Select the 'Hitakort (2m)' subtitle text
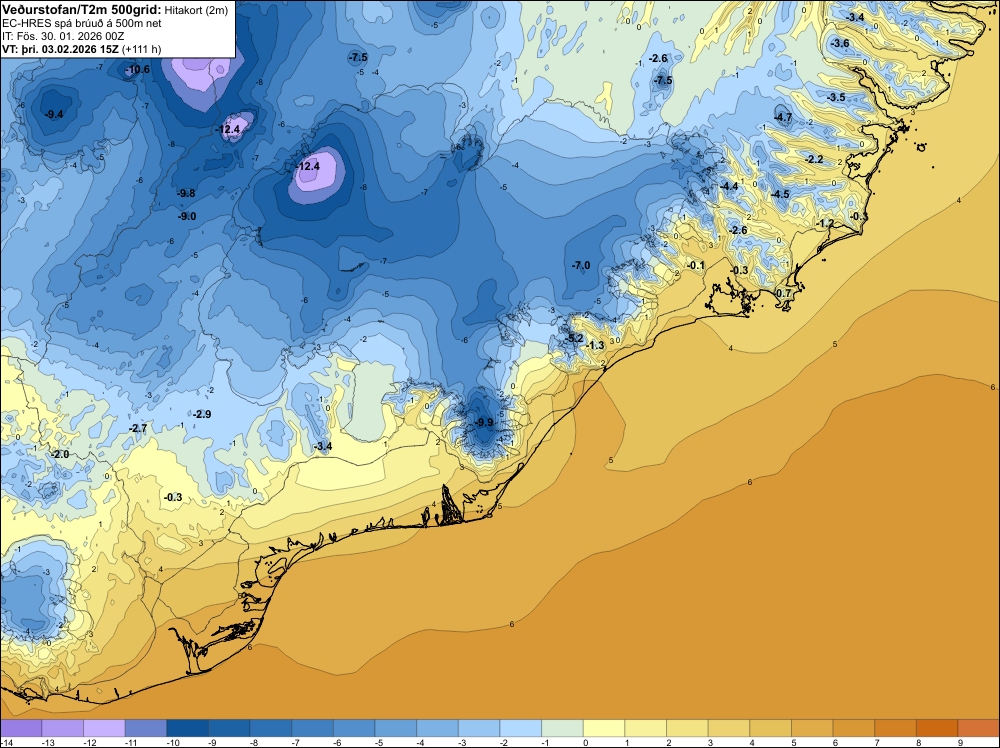The width and height of the screenshot is (1000, 748). [196, 10]
